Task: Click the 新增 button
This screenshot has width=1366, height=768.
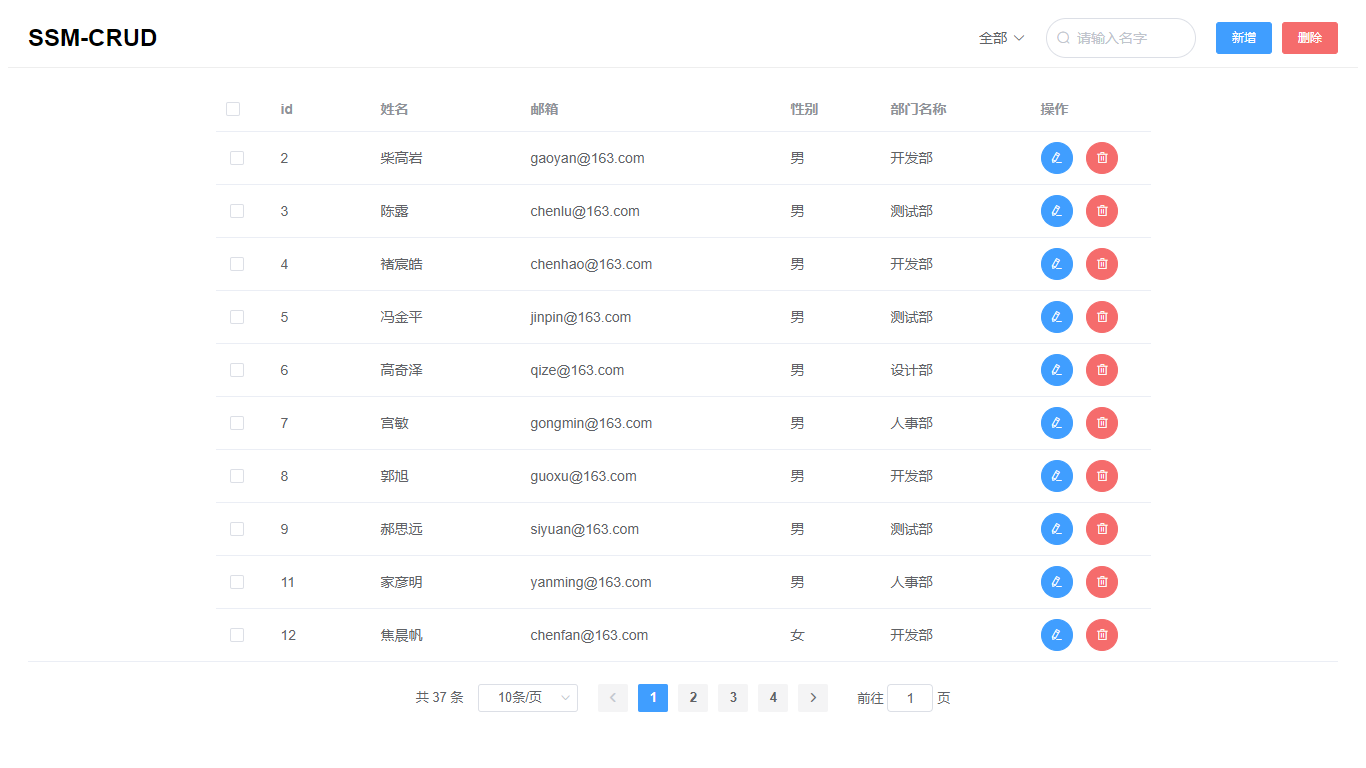Action: [x=1244, y=38]
